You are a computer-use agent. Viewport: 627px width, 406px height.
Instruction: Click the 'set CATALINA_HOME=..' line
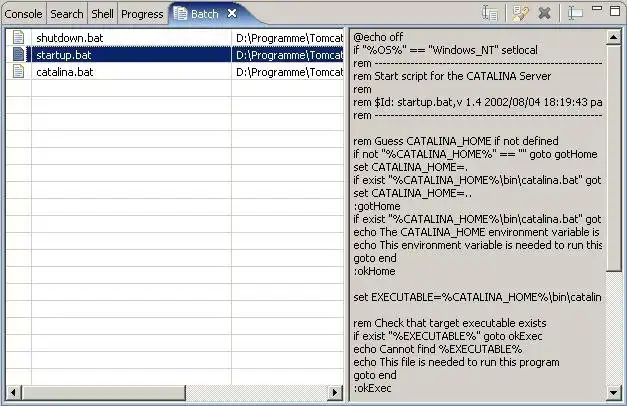pyautogui.click(x=412, y=193)
